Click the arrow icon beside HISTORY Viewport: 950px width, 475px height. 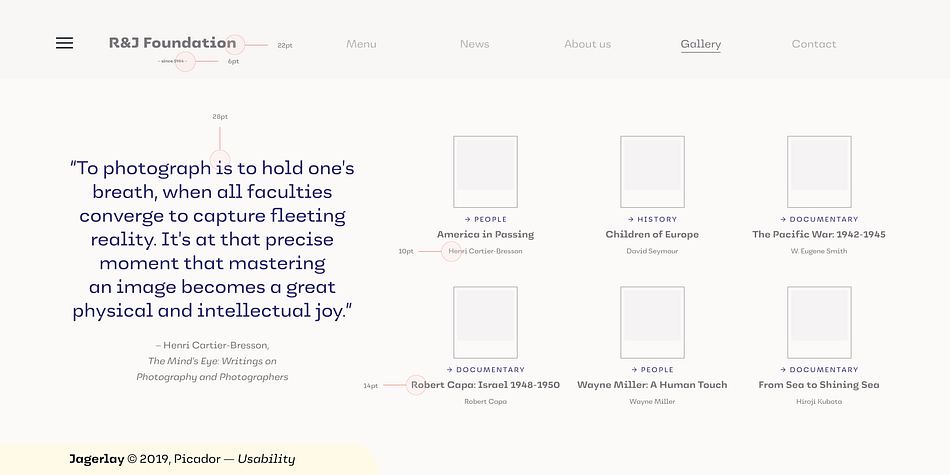point(631,219)
